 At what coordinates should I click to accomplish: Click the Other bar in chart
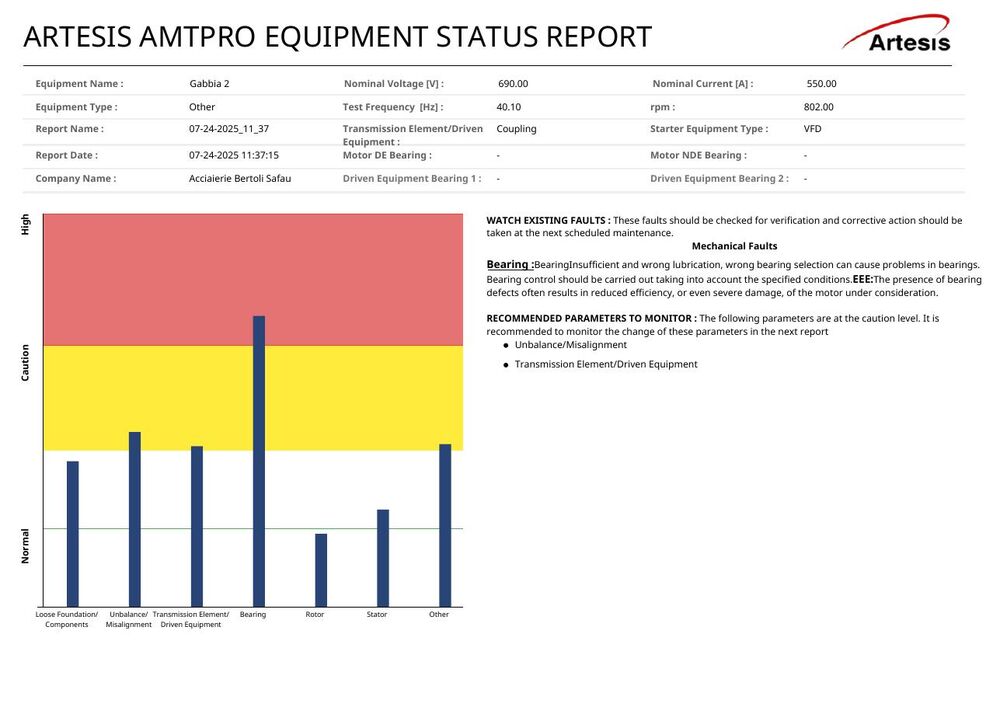coord(445,526)
